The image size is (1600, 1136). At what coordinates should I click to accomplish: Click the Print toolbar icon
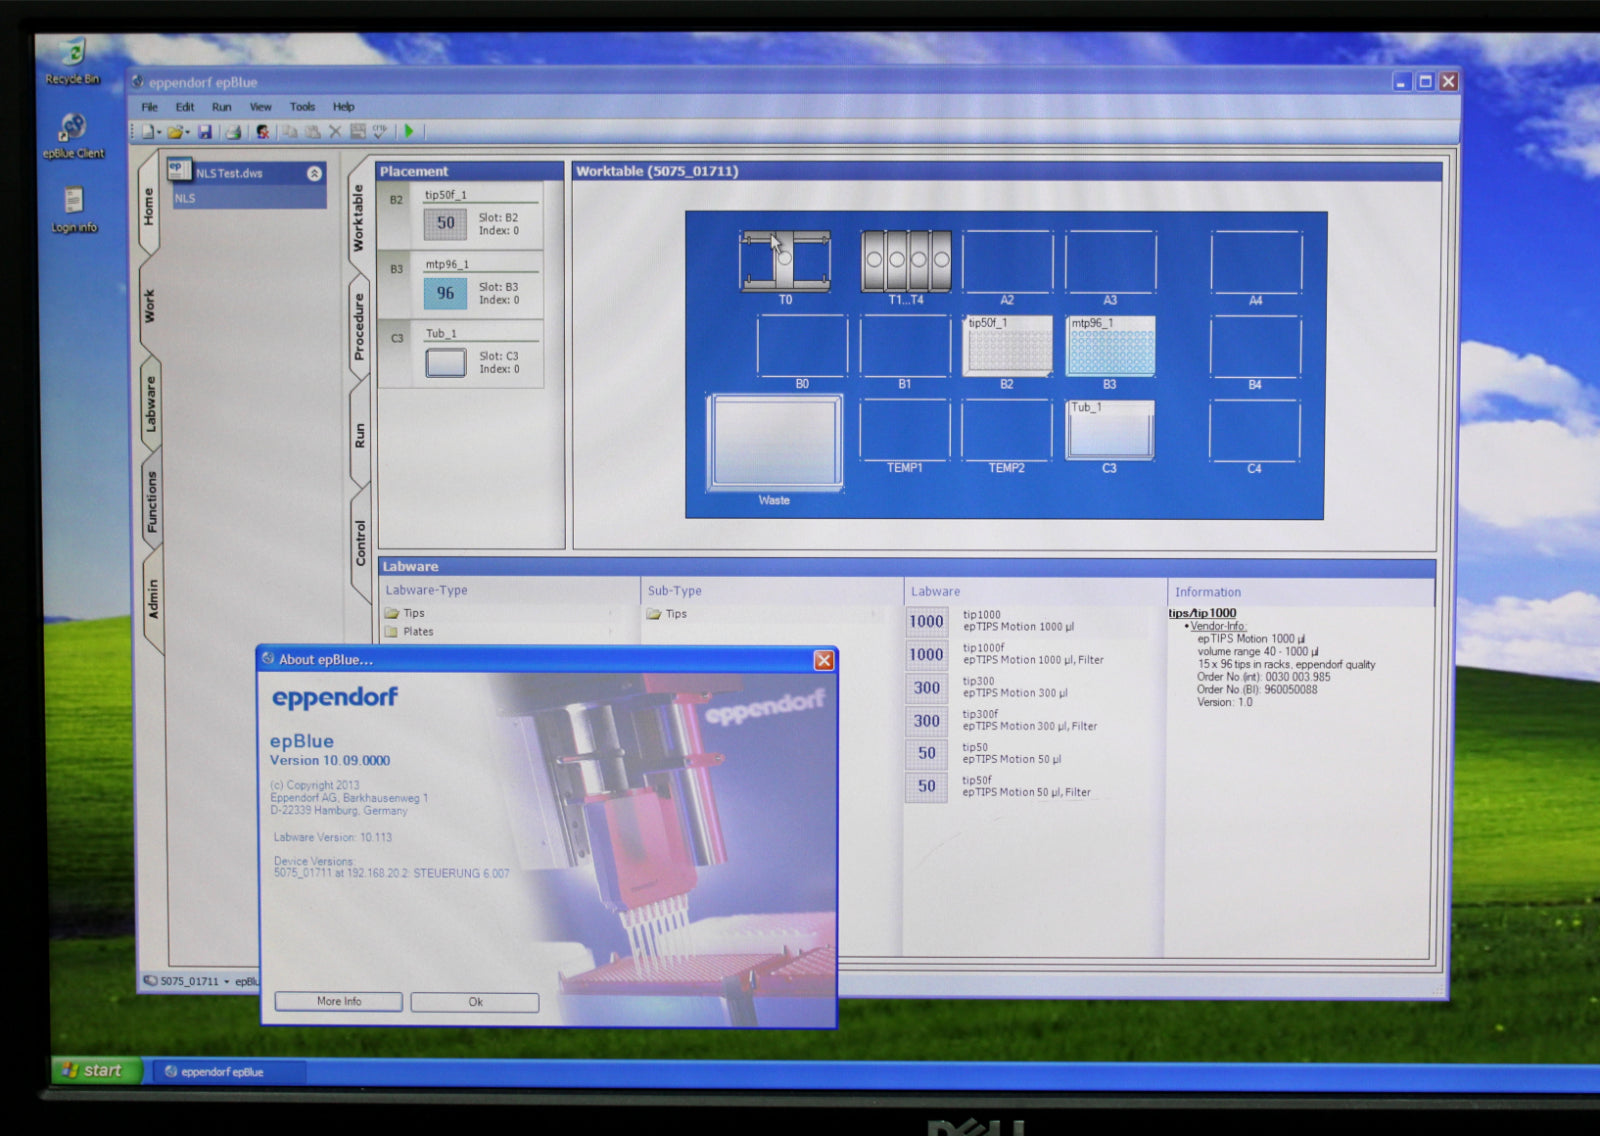233,131
